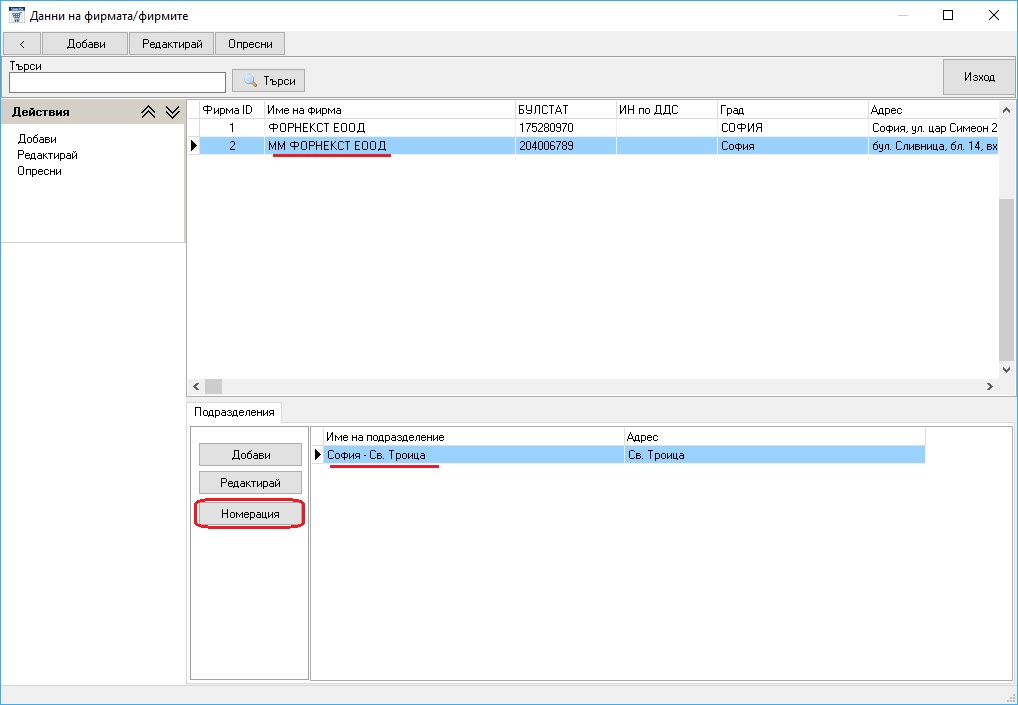
Task: Click the Св. Троица address cell
Action: (x=775, y=455)
